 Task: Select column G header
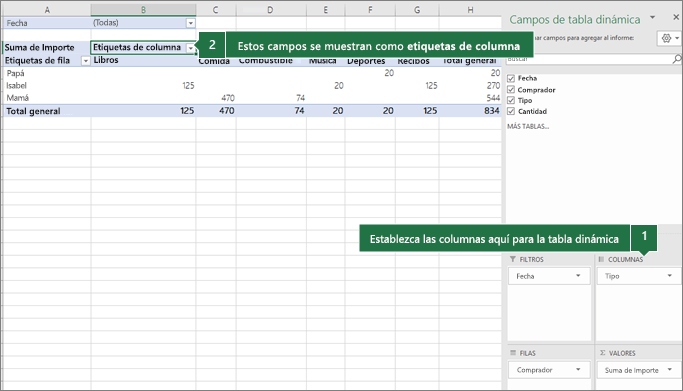click(417, 10)
